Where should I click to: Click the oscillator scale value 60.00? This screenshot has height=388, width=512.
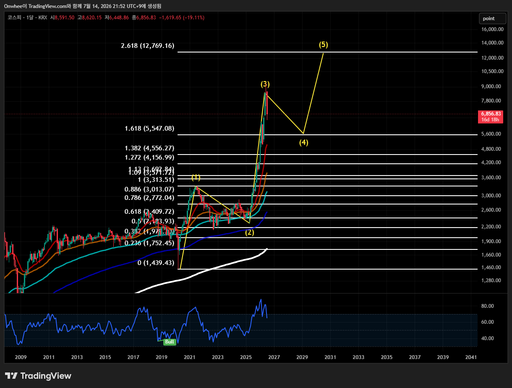(x=487, y=322)
